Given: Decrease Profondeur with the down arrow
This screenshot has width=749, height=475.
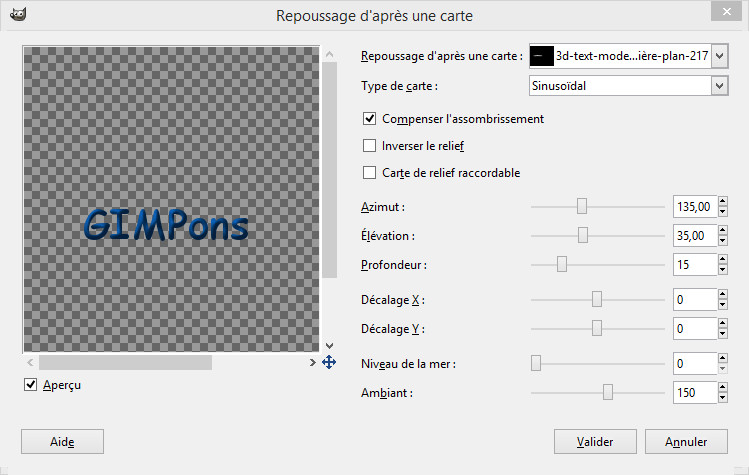Looking at the screenshot, I should [x=723, y=270].
